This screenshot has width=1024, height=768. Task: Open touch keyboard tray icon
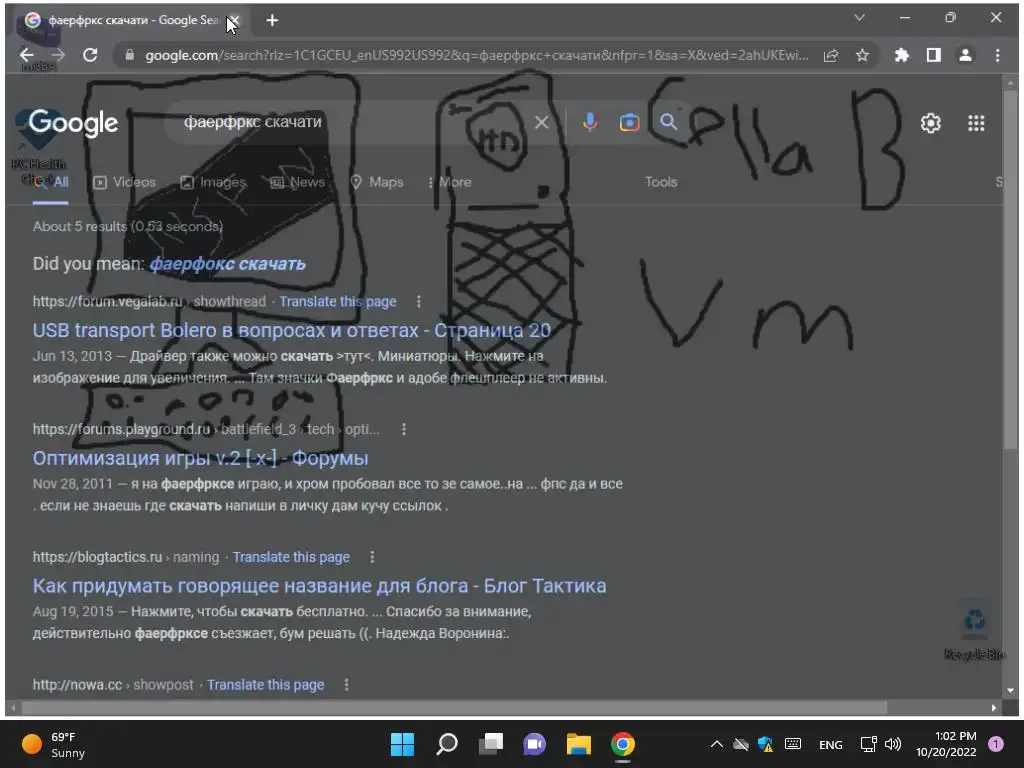(793, 744)
